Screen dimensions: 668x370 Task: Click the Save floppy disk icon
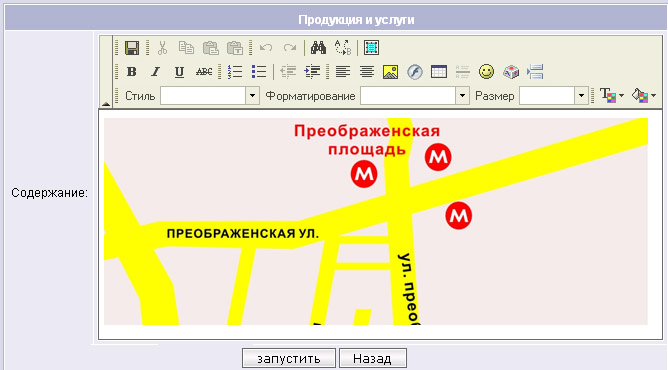(x=132, y=48)
